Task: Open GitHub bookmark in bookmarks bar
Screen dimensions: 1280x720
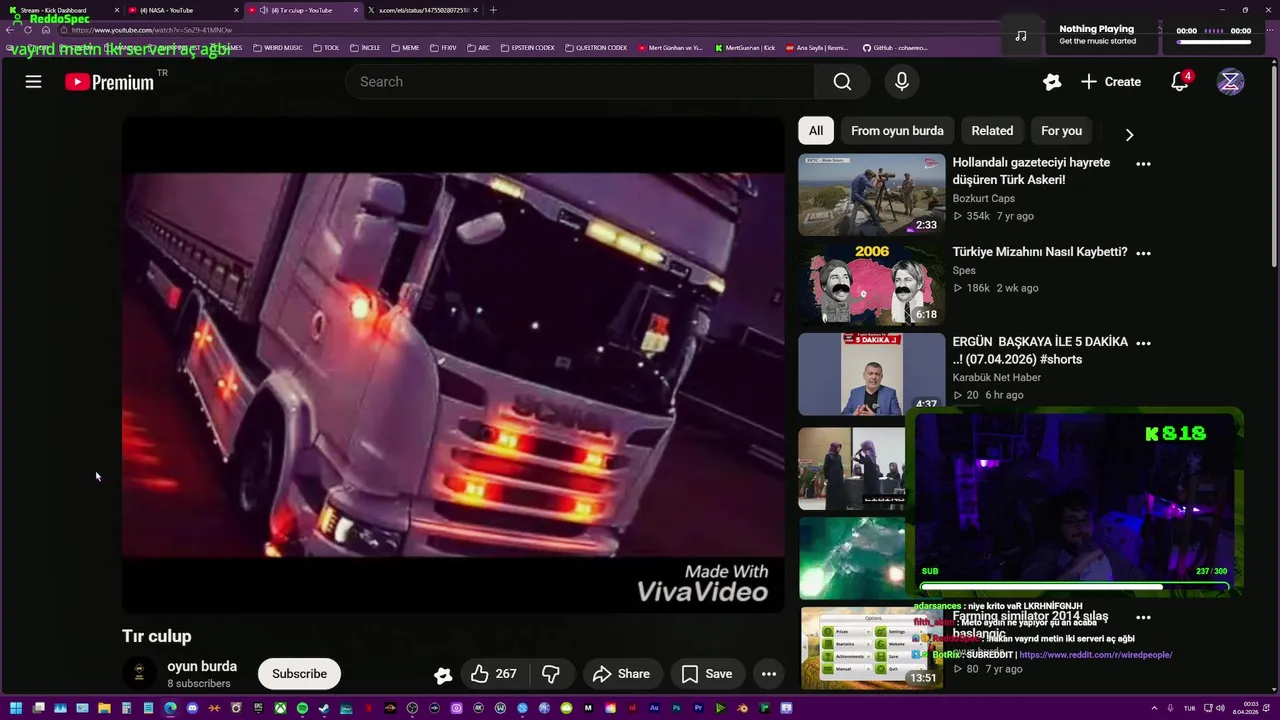Action: tap(895, 47)
